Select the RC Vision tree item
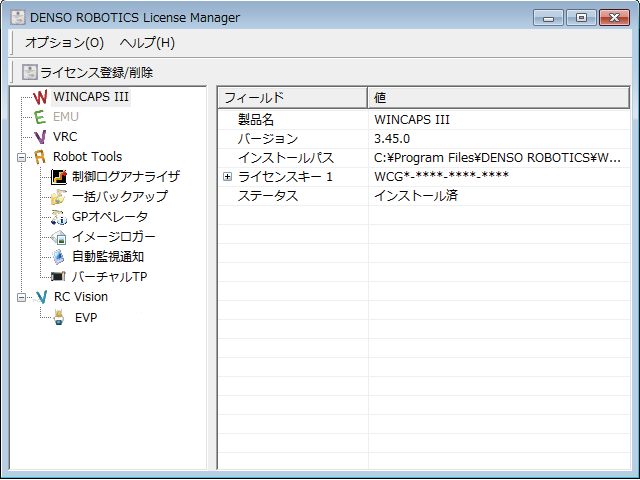The height and width of the screenshot is (480, 640). (81, 297)
